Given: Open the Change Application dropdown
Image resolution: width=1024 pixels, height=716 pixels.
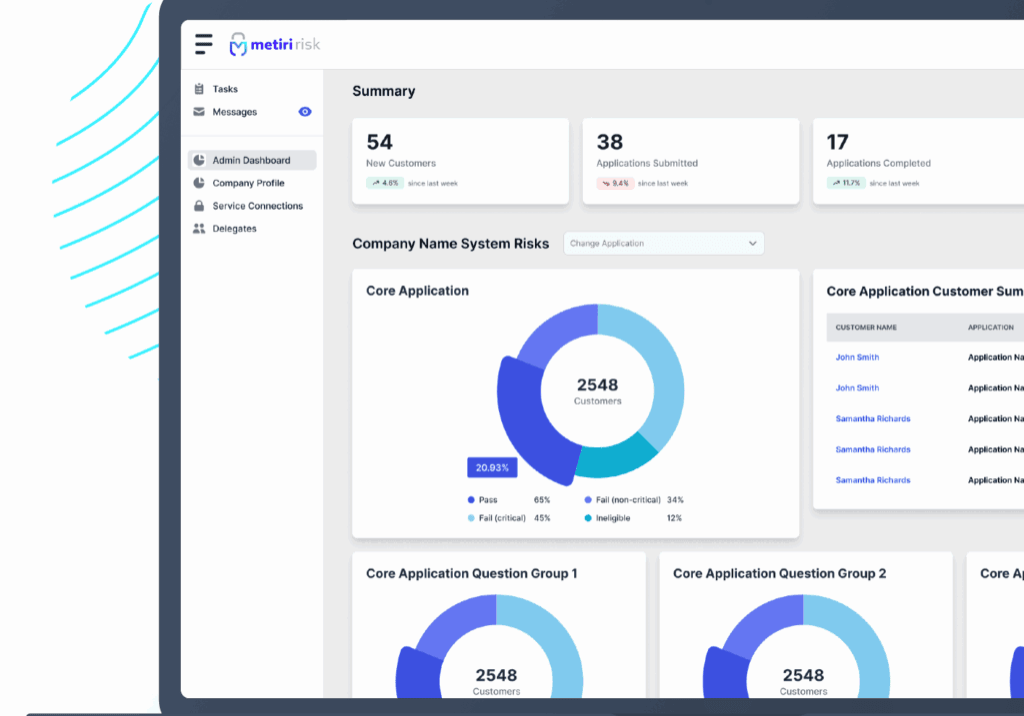Looking at the screenshot, I should click(664, 243).
